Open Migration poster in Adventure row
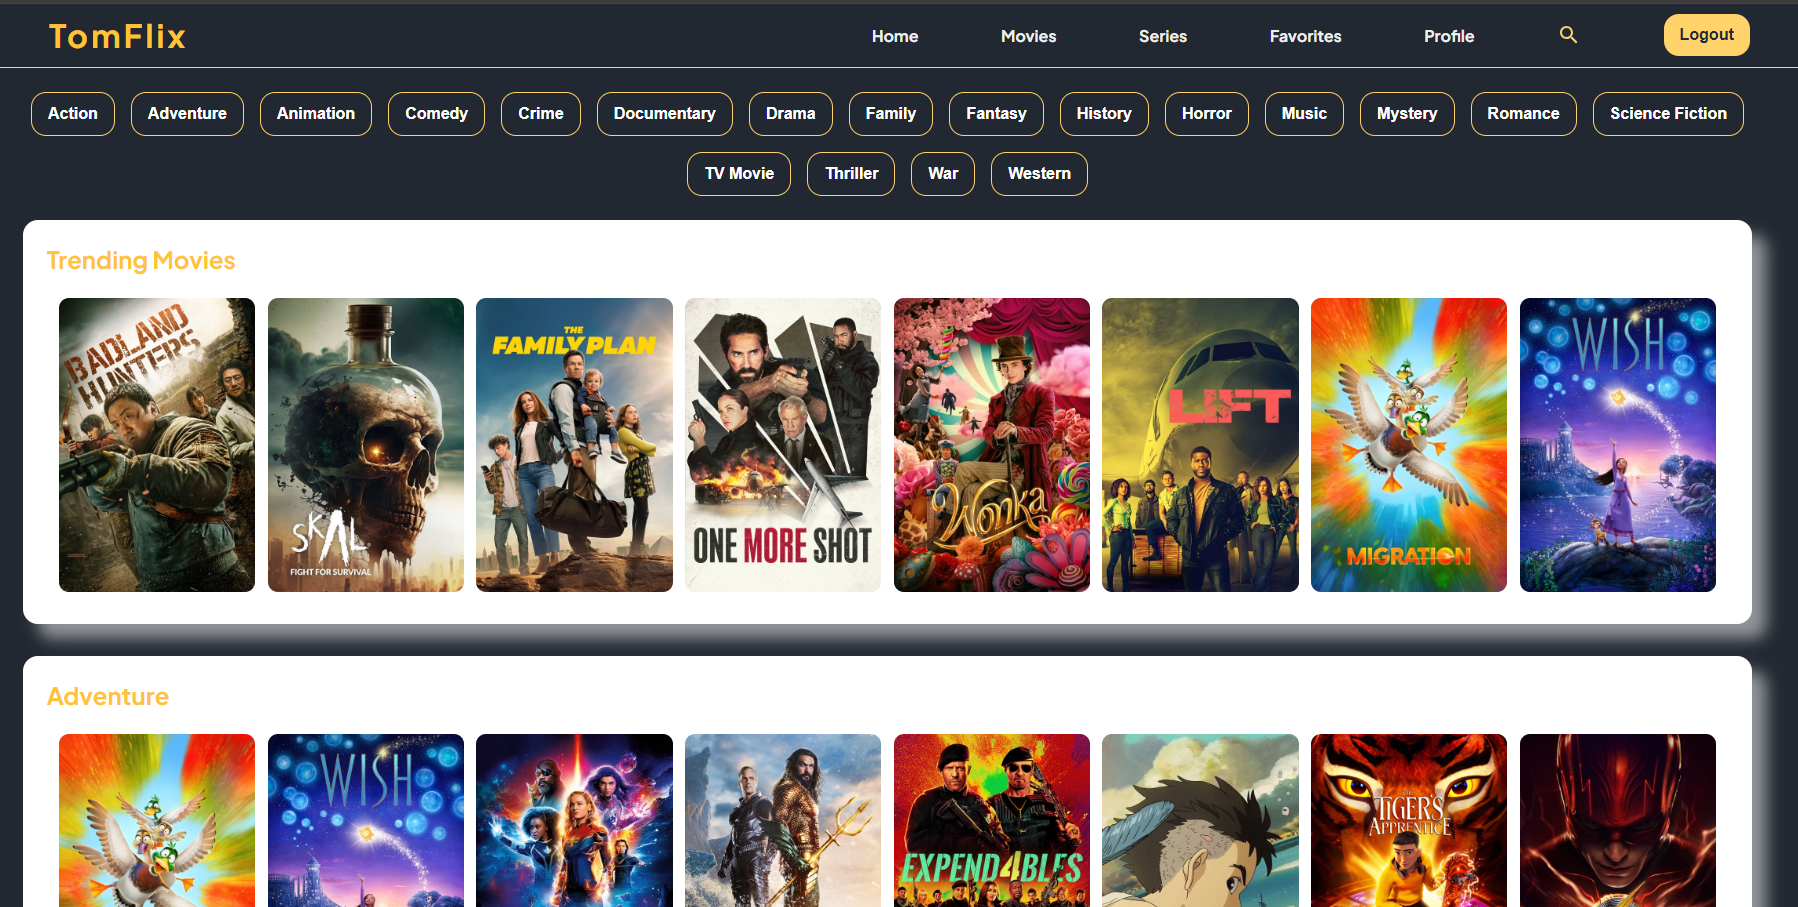This screenshot has height=907, width=1798. [x=157, y=820]
